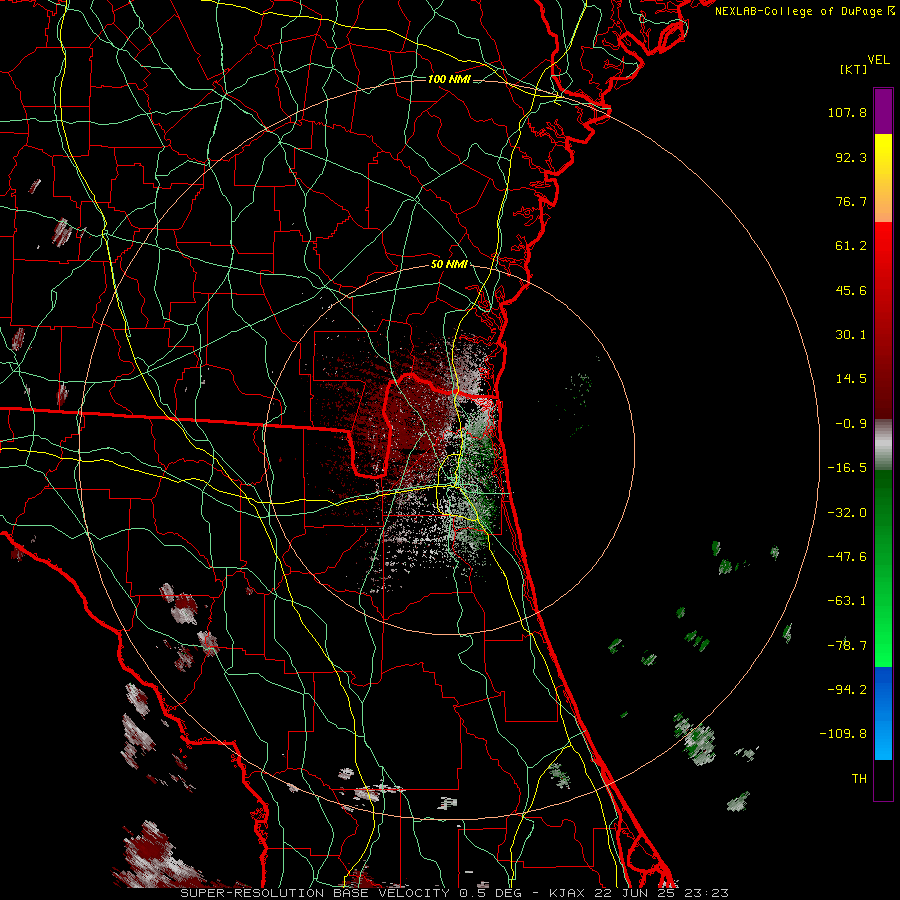Click the VEL legend title

point(878,60)
